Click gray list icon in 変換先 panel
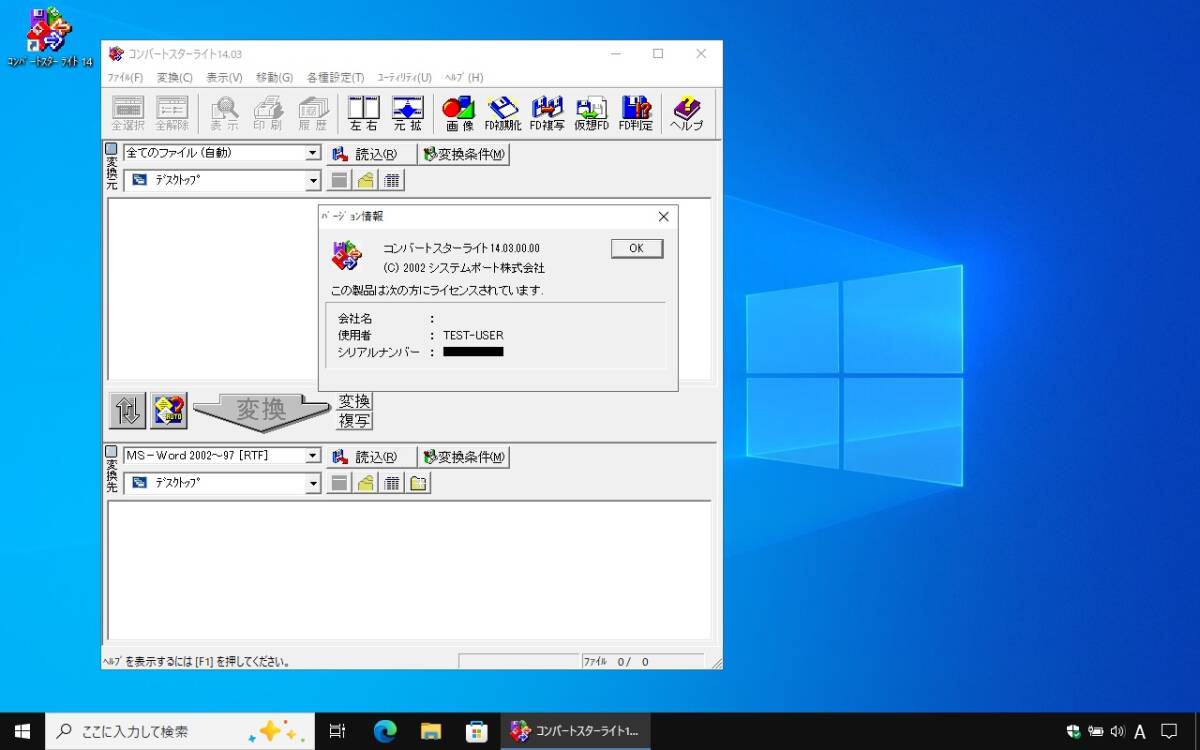The height and width of the screenshot is (750, 1200). [x=340, y=484]
